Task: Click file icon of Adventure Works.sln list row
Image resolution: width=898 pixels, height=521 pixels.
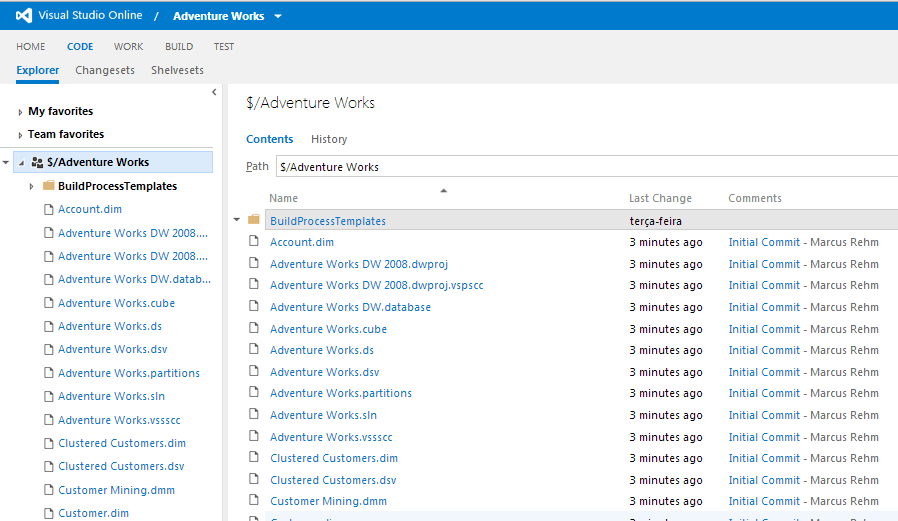Action: pyautogui.click(x=254, y=414)
